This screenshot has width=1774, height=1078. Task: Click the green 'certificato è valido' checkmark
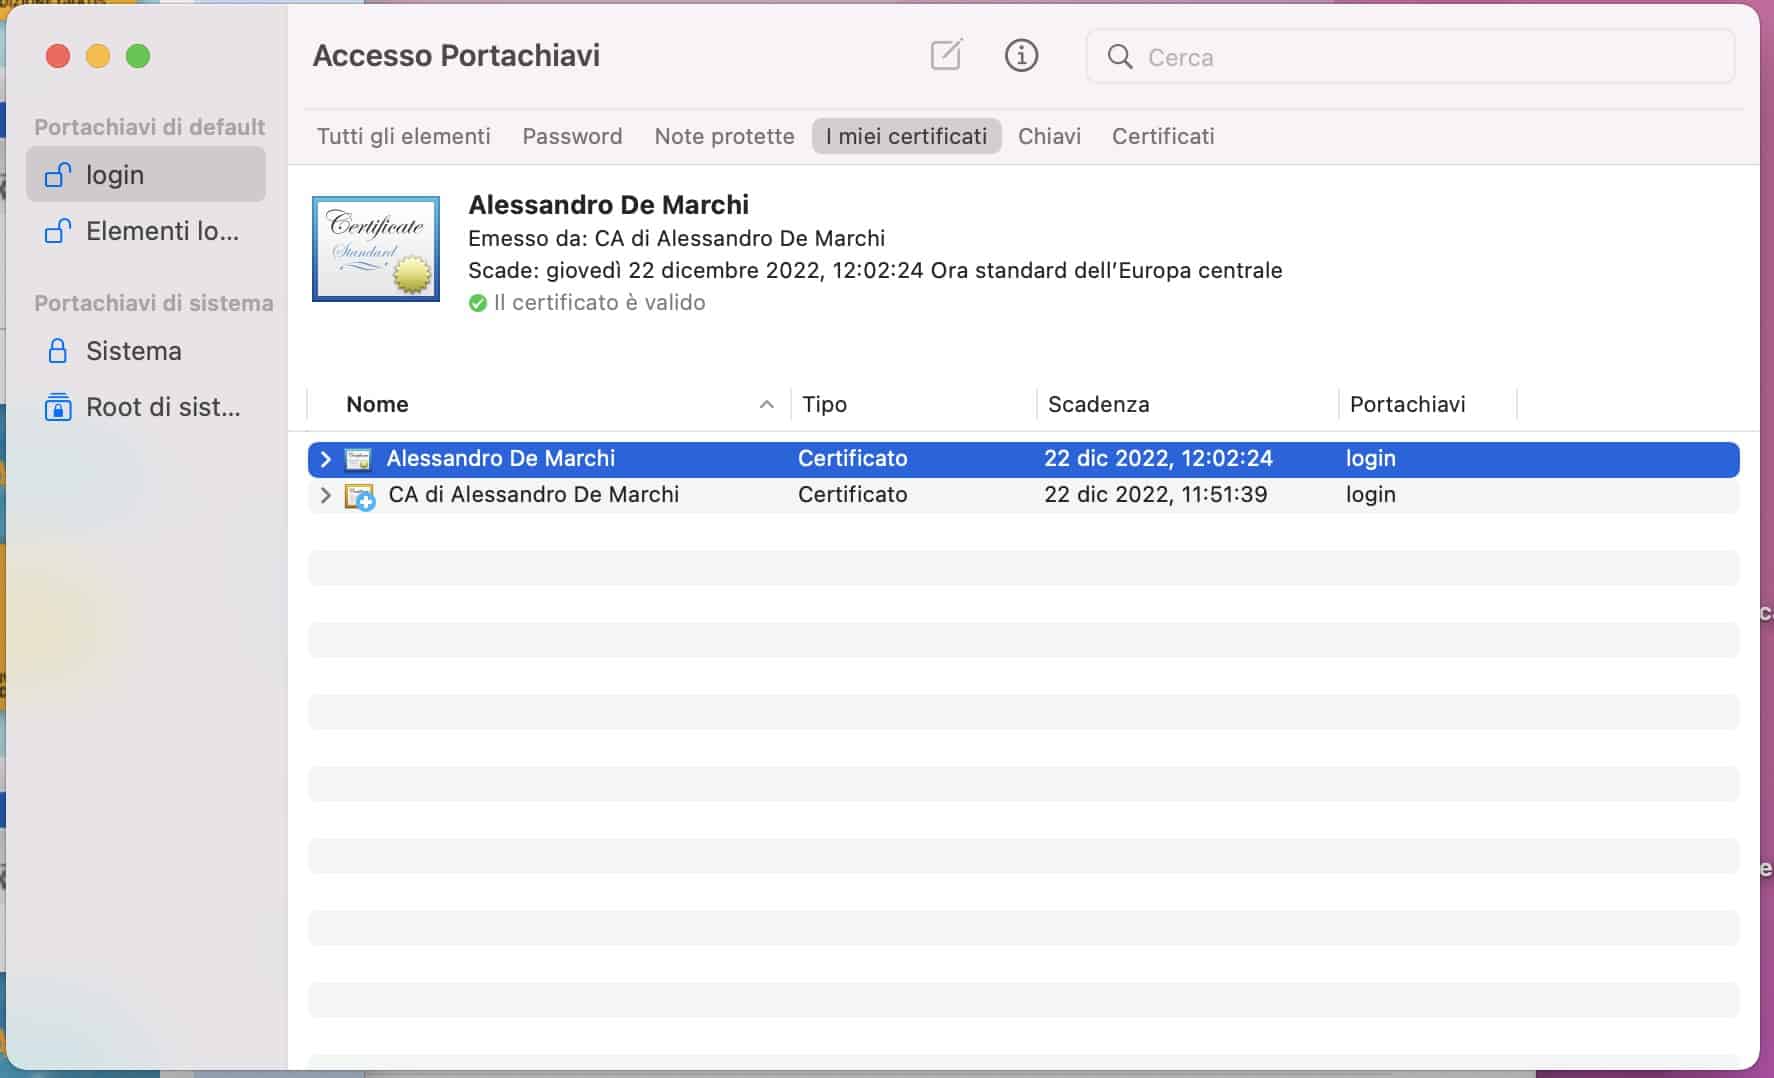coord(476,302)
